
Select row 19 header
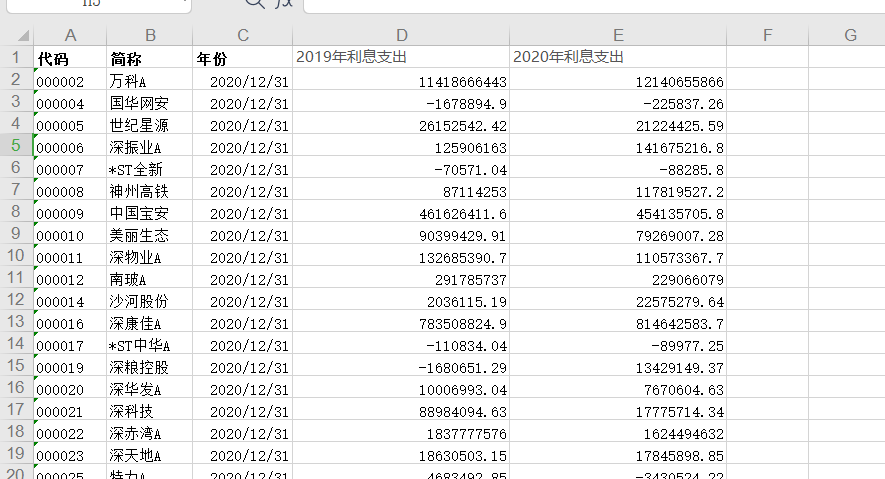click(16, 453)
